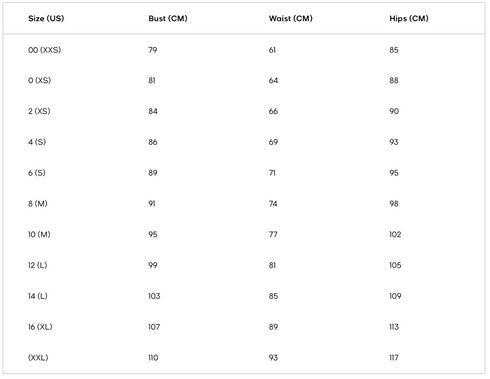This screenshot has width=490, height=379.
Task: Click bust value 79 in XXS row
Action: point(153,50)
